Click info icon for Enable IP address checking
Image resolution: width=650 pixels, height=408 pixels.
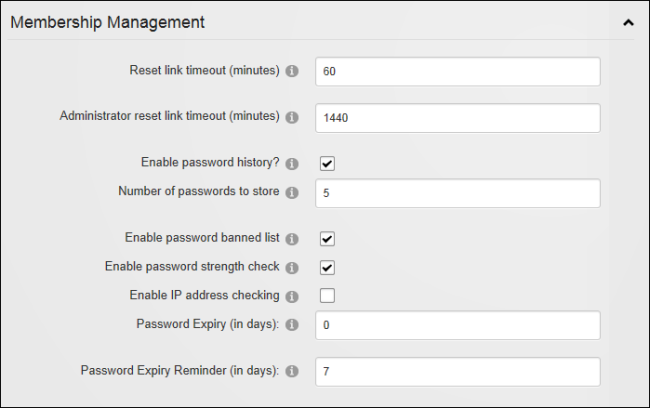292,296
